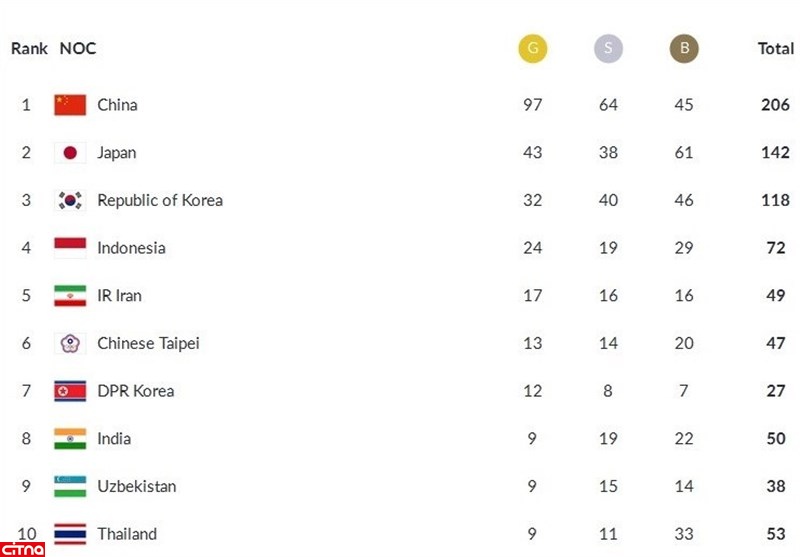Screen dimensions: 800x557
Task: Sort by the gold medal column header
Action: pos(533,49)
